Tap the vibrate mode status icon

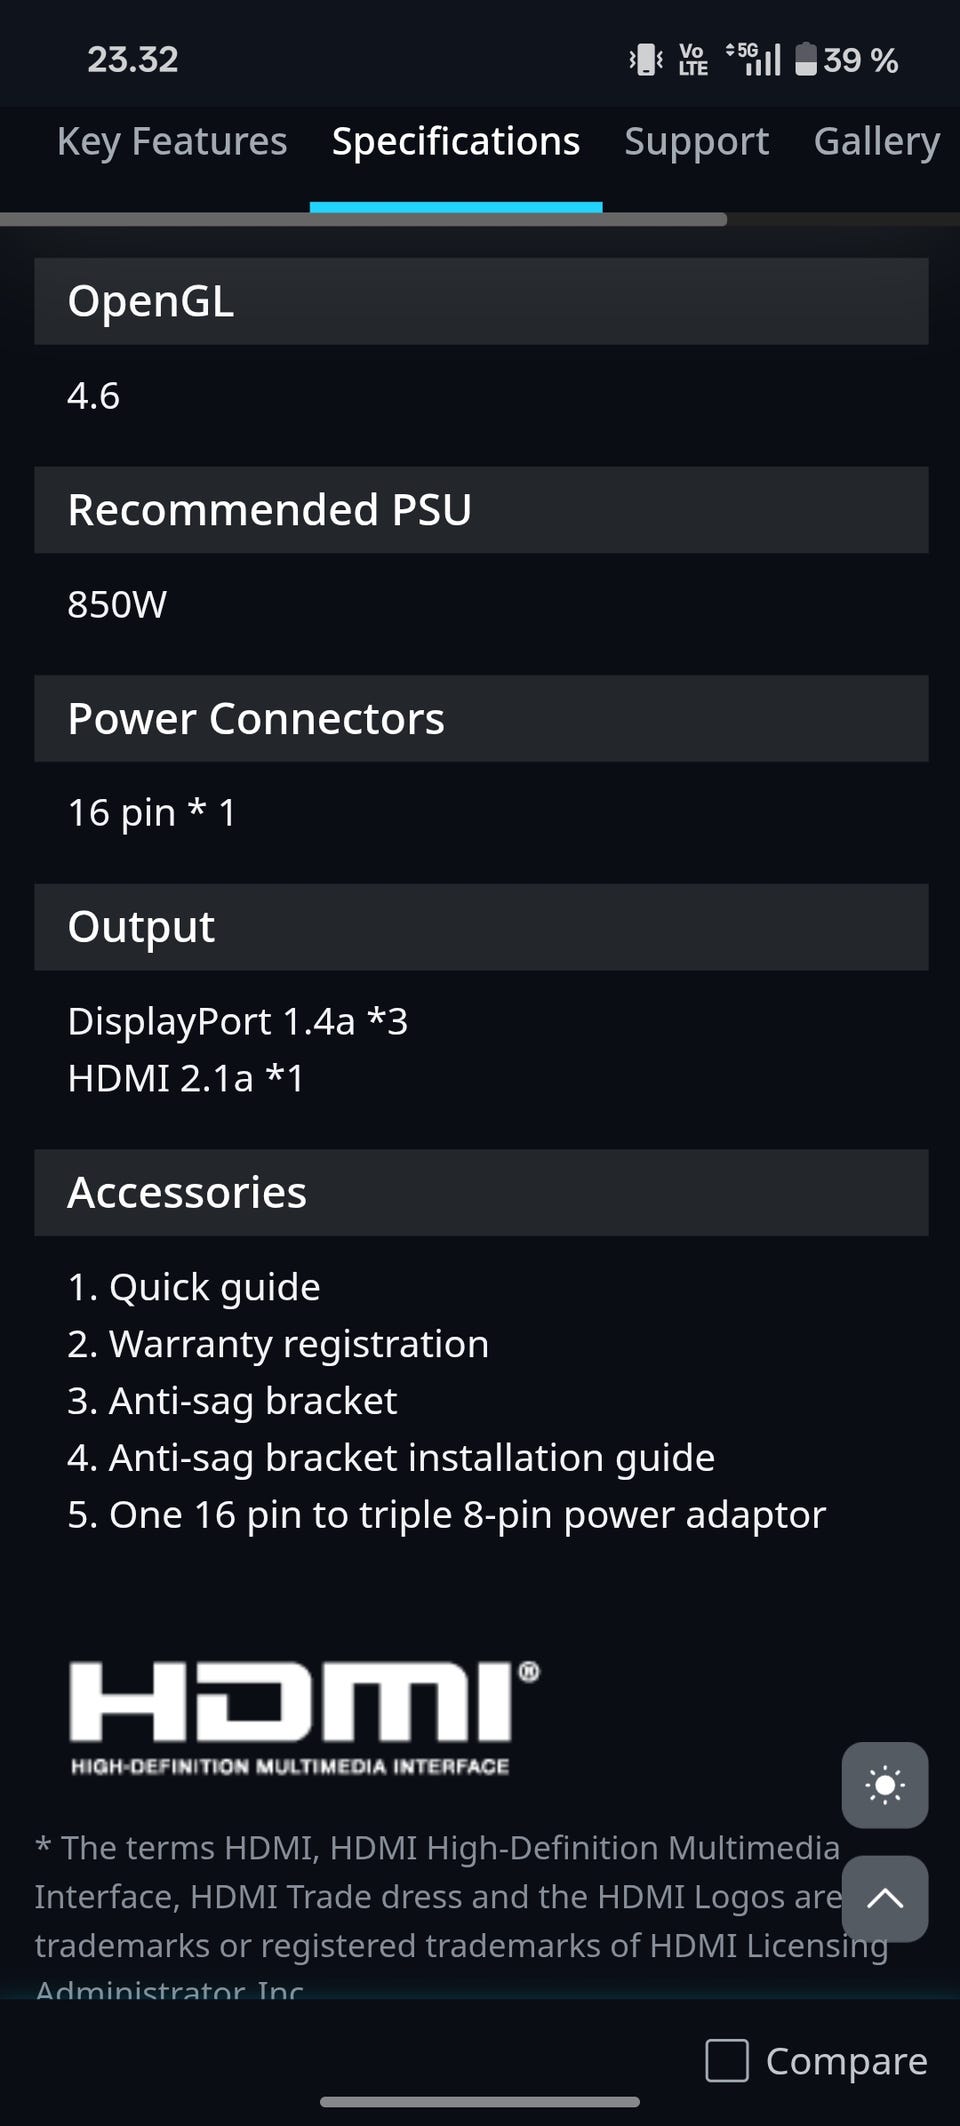[x=646, y=59]
